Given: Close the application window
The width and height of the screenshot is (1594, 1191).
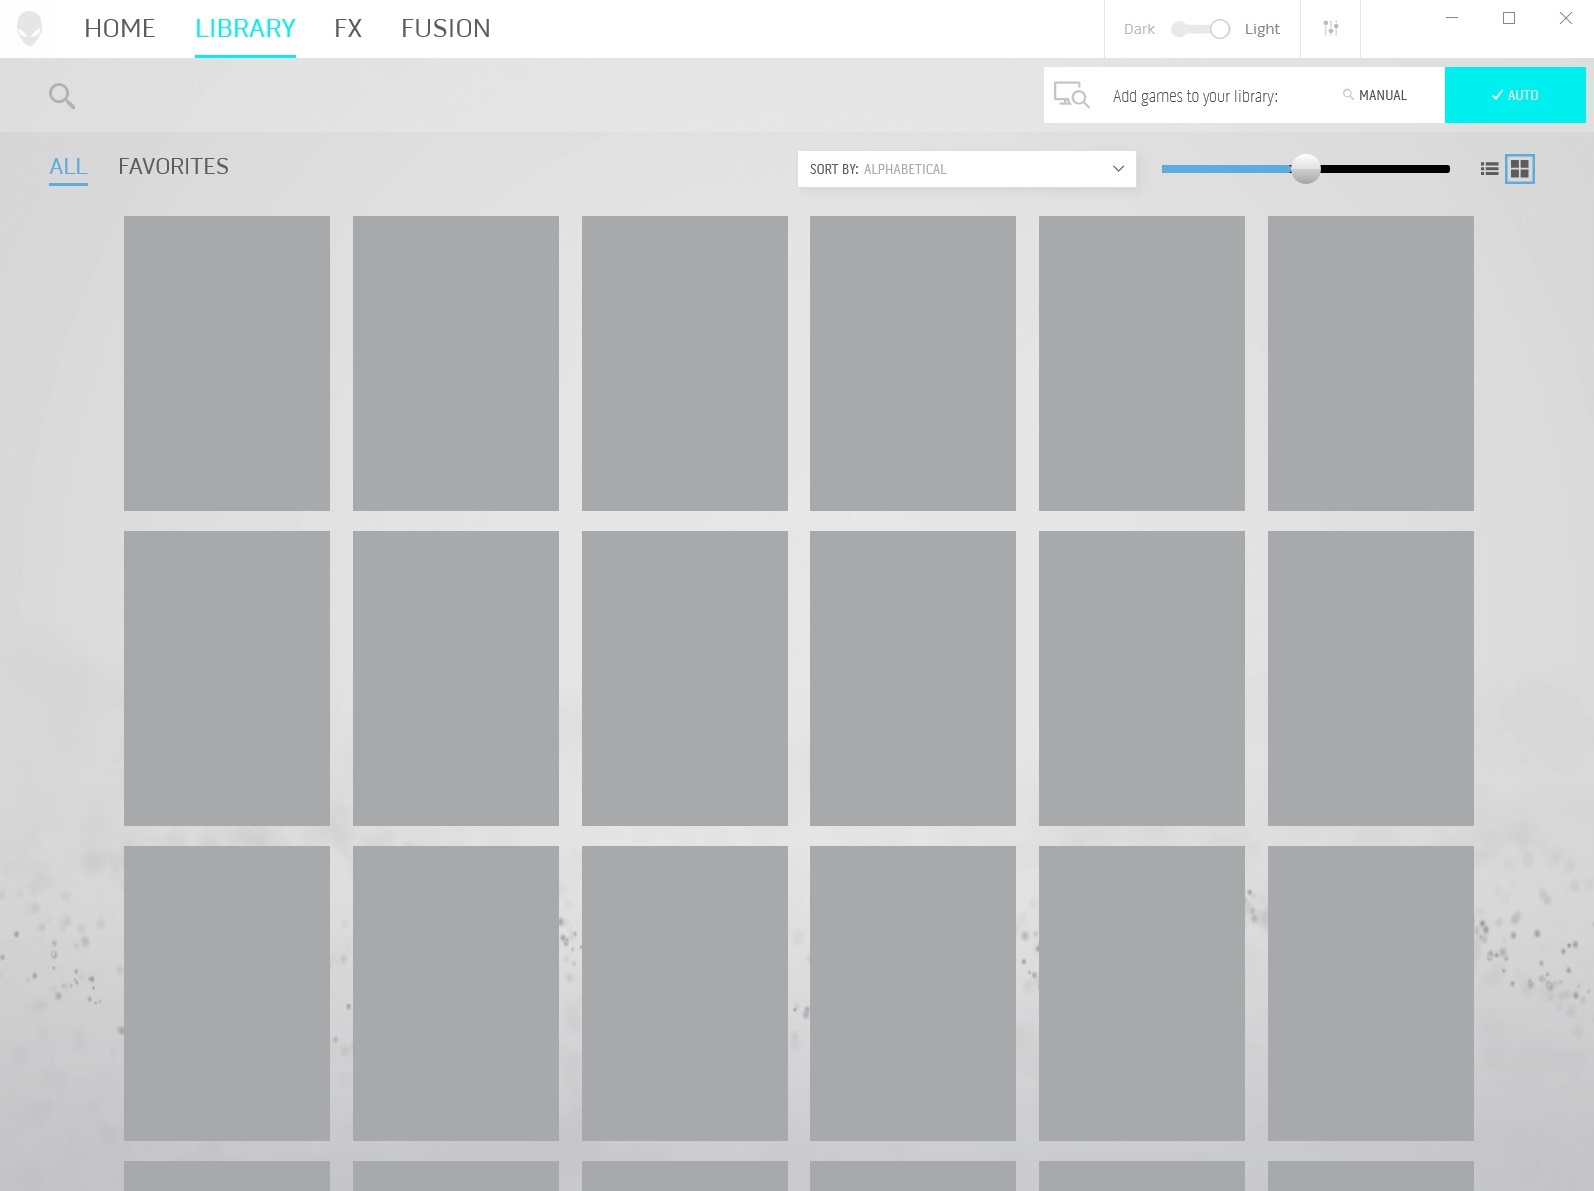Looking at the screenshot, I should (x=1566, y=18).
